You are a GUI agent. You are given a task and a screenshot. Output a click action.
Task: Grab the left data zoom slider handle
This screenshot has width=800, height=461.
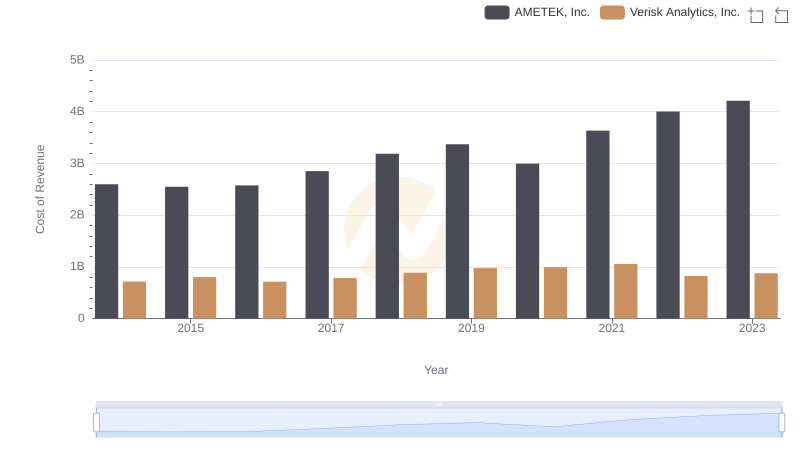click(96, 423)
